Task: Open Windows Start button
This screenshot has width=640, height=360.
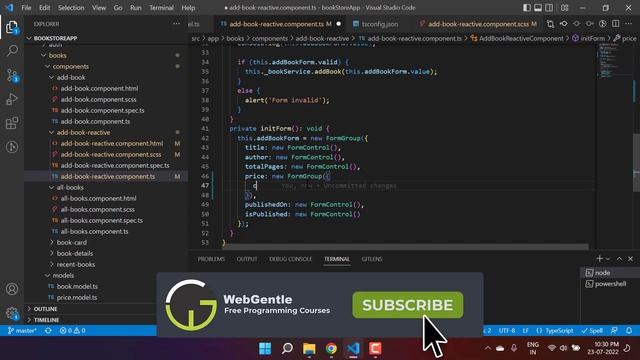Action: coord(265,349)
